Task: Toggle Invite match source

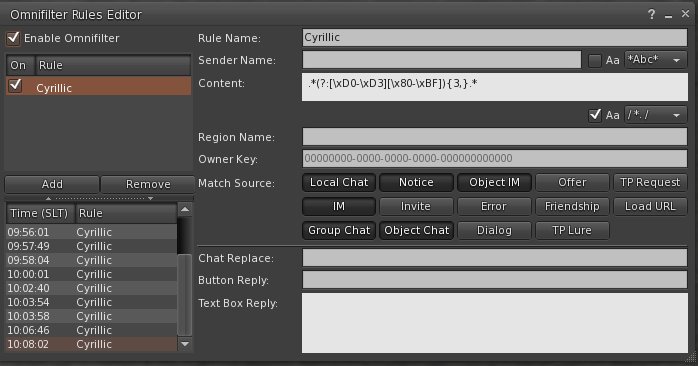Action: [416, 207]
